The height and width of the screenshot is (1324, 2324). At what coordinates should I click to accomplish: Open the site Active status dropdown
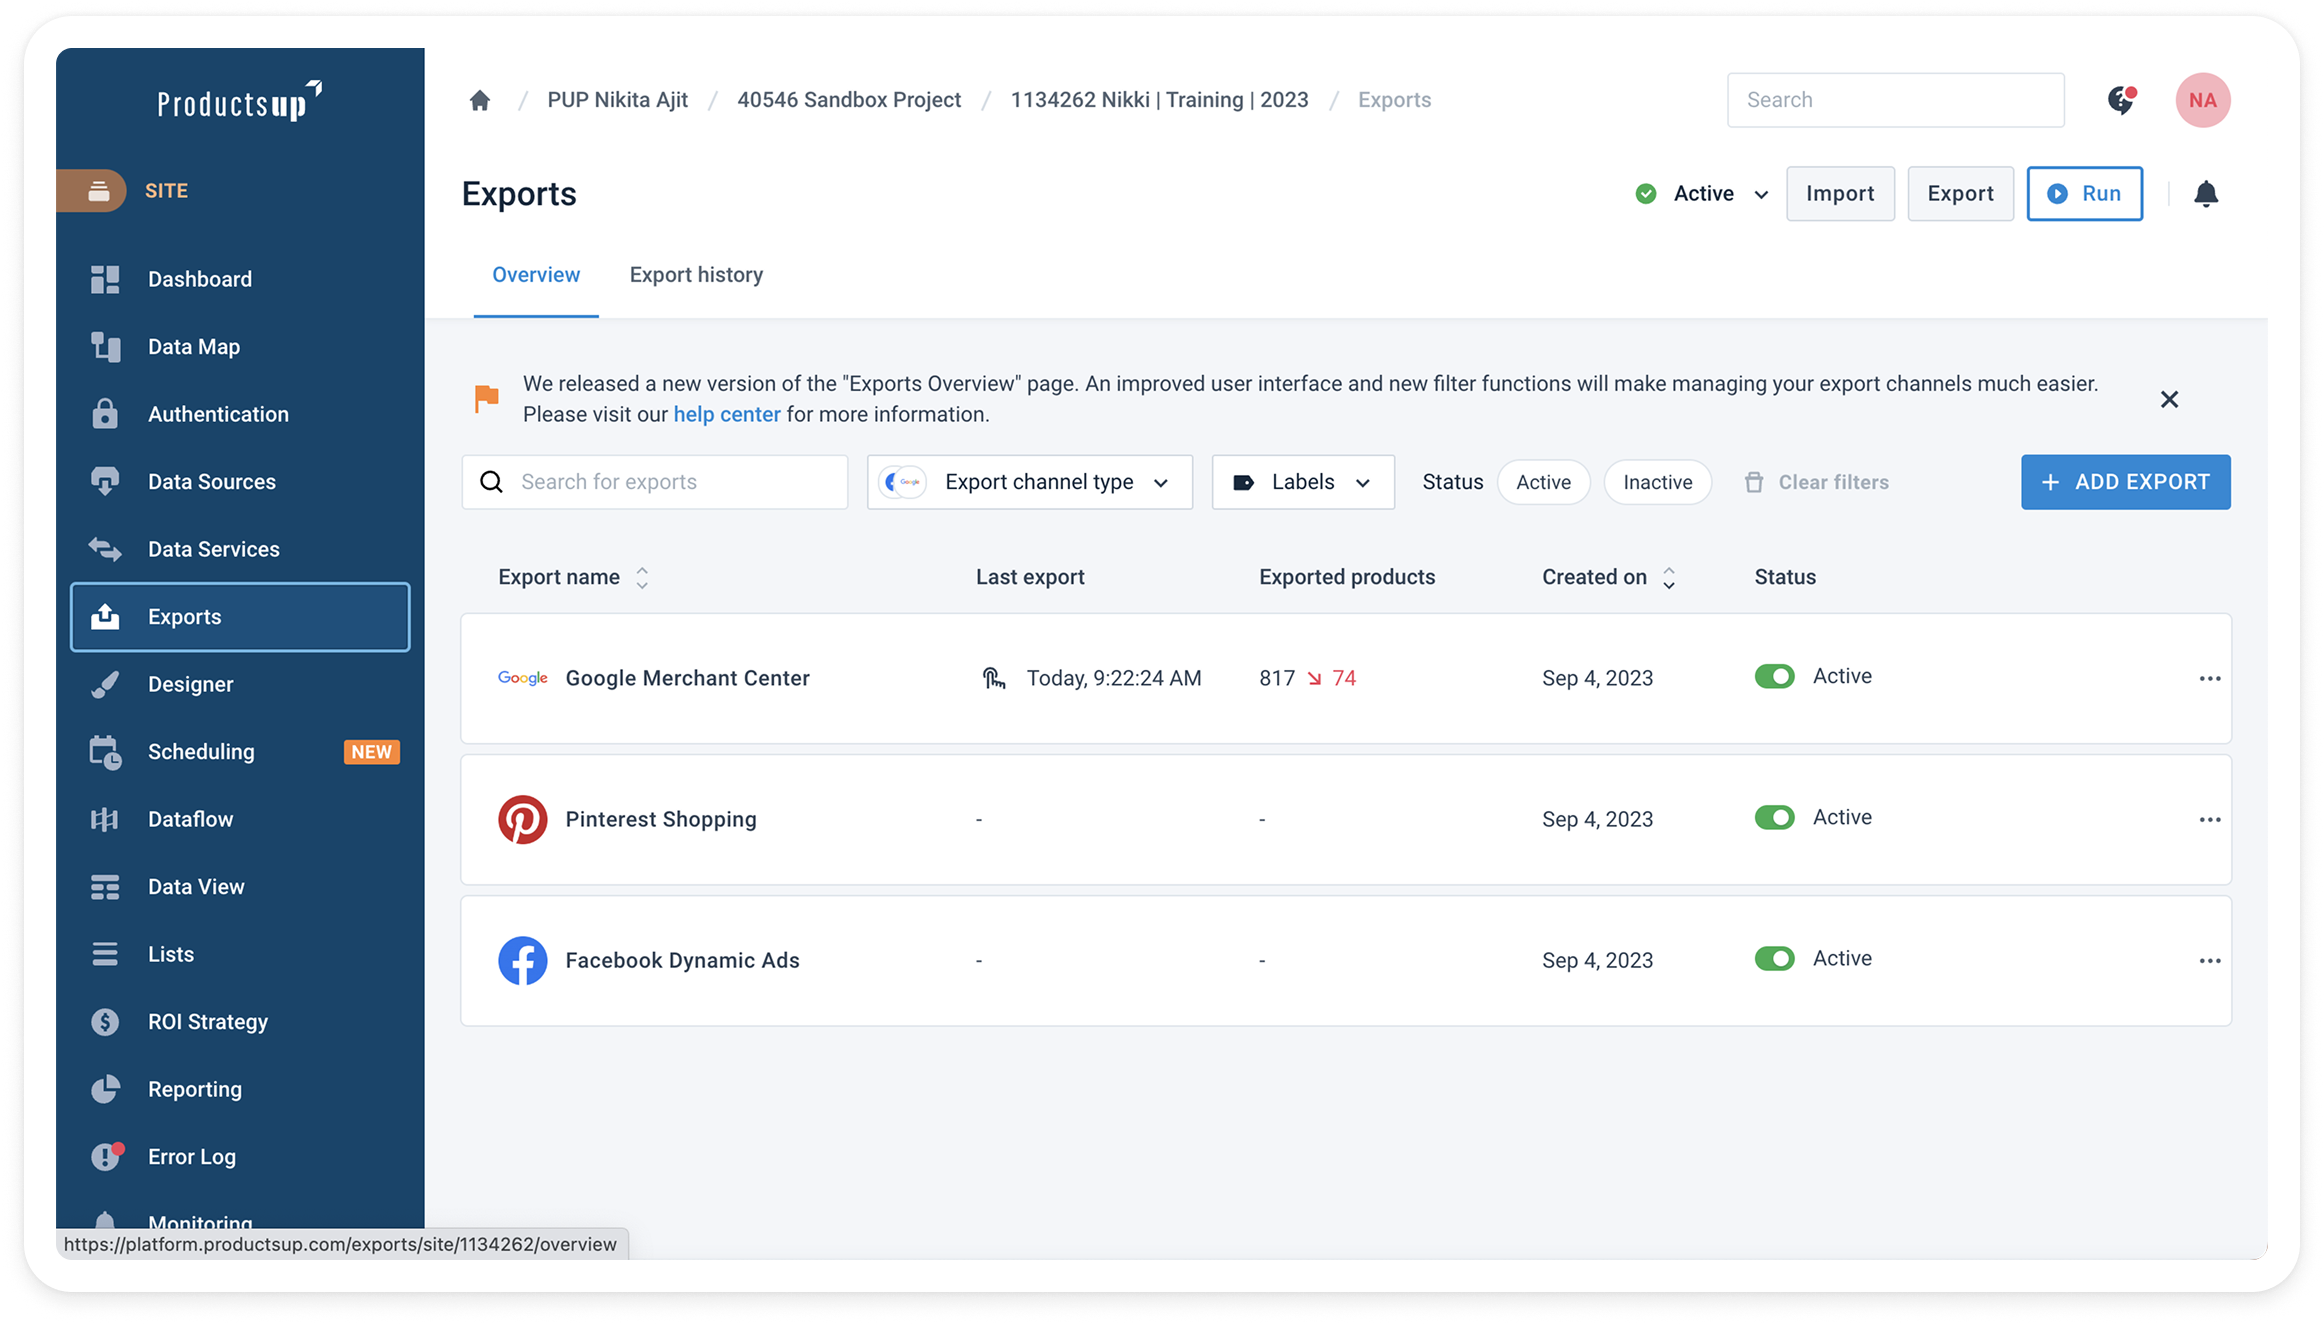[x=1702, y=194]
